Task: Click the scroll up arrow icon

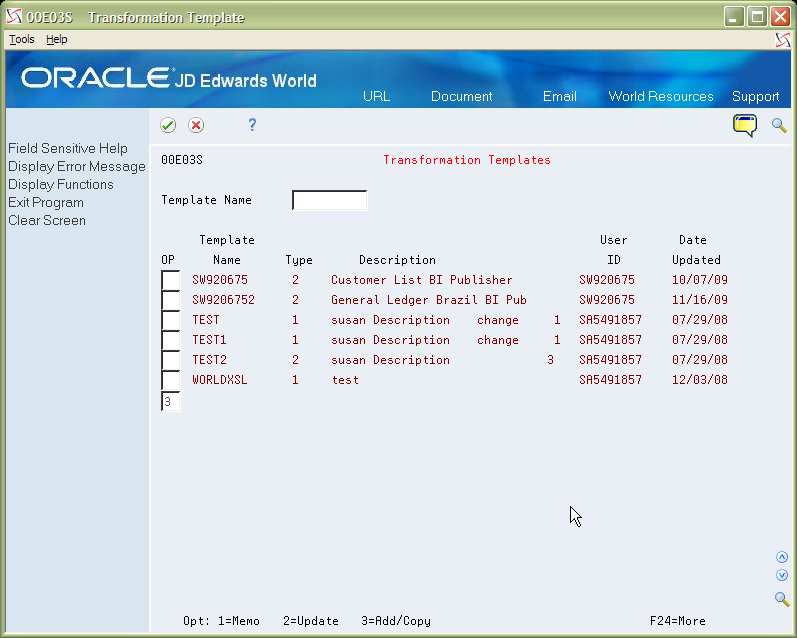Action: pyautogui.click(x=782, y=557)
